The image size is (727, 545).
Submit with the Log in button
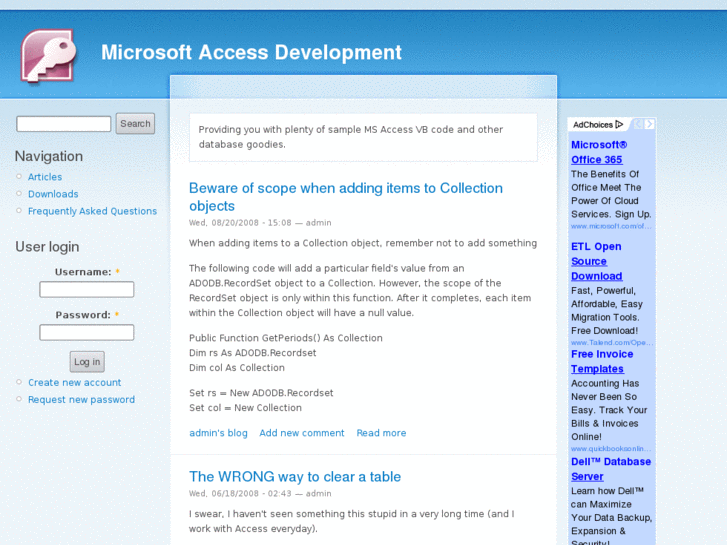pos(87,362)
